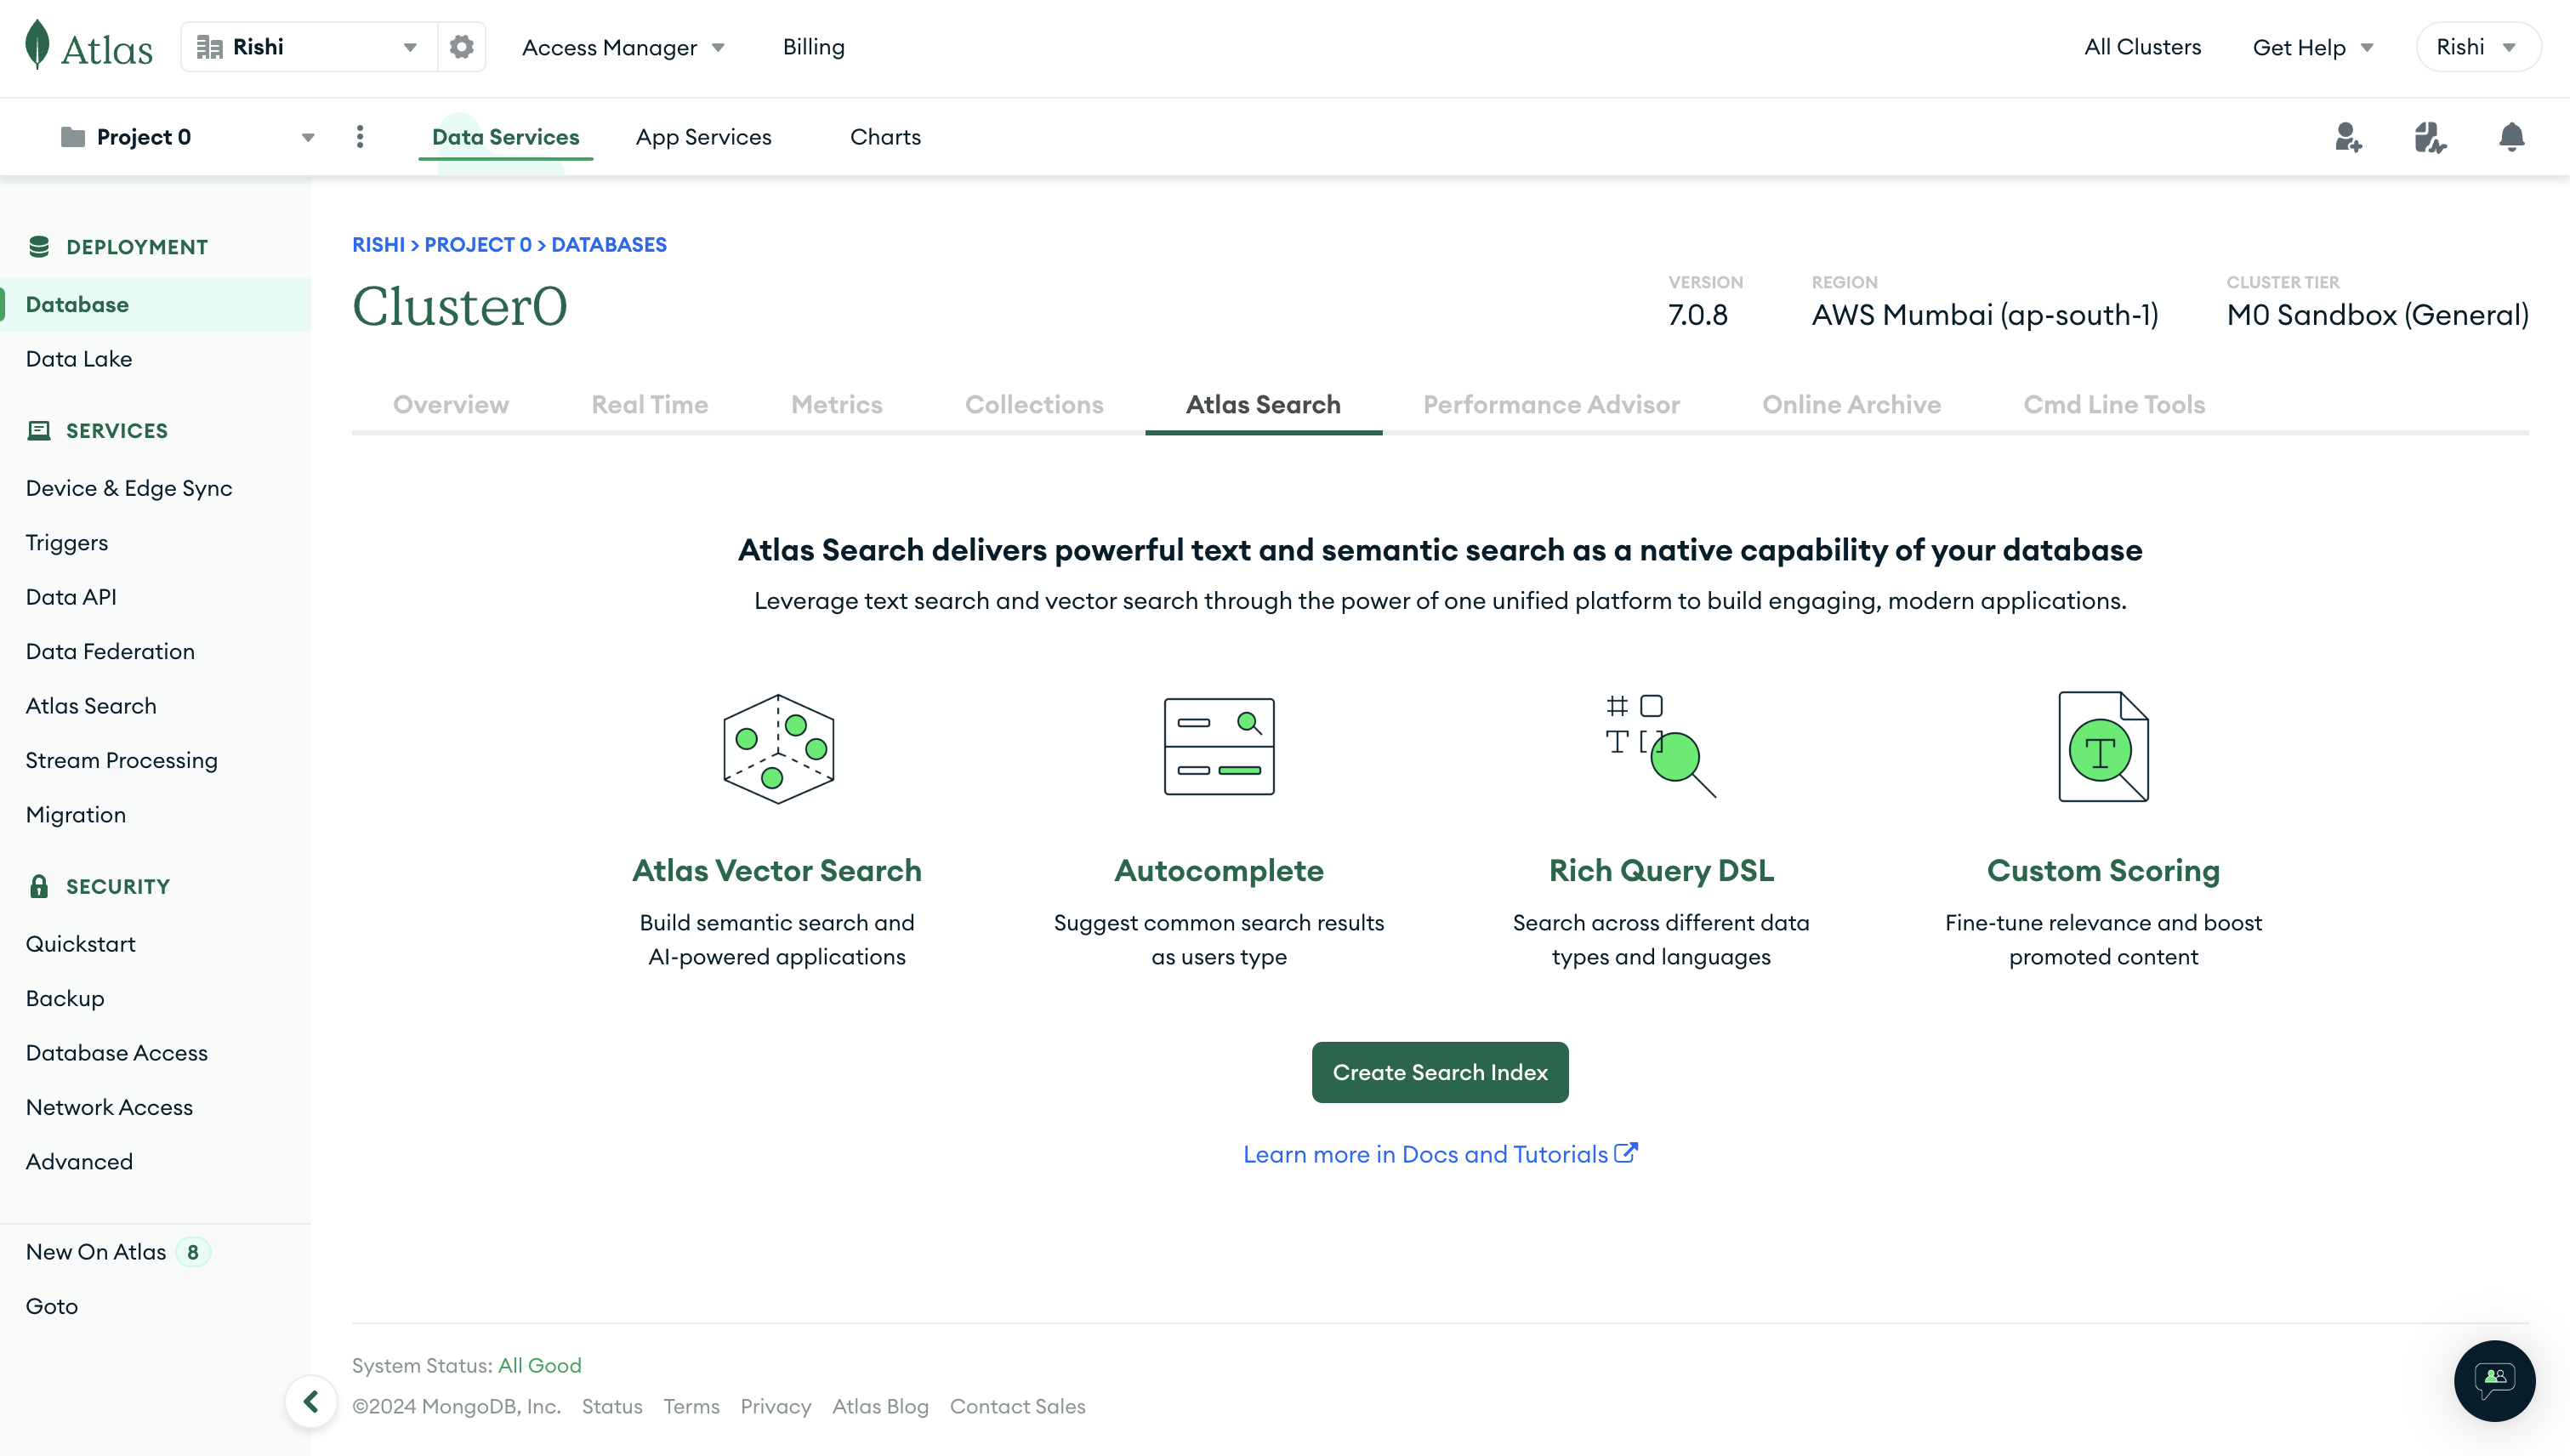Screen dimensions: 2570x1456
Task: Click the Atlas leaf logo
Action: 37,45
